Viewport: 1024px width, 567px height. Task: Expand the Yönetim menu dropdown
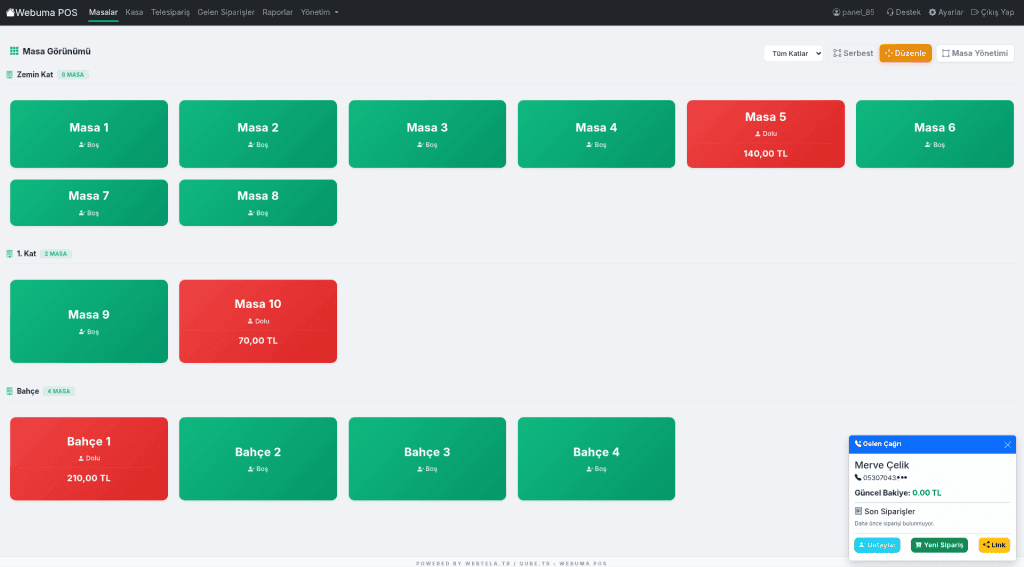pyautogui.click(x=320, y=12)
